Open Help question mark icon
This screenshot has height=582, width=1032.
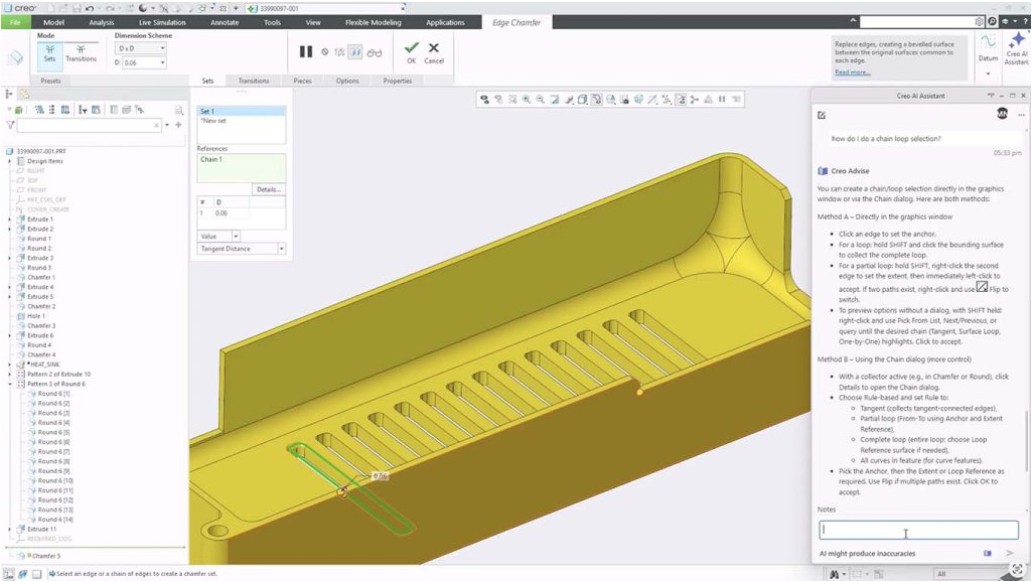click(1024, 22)
